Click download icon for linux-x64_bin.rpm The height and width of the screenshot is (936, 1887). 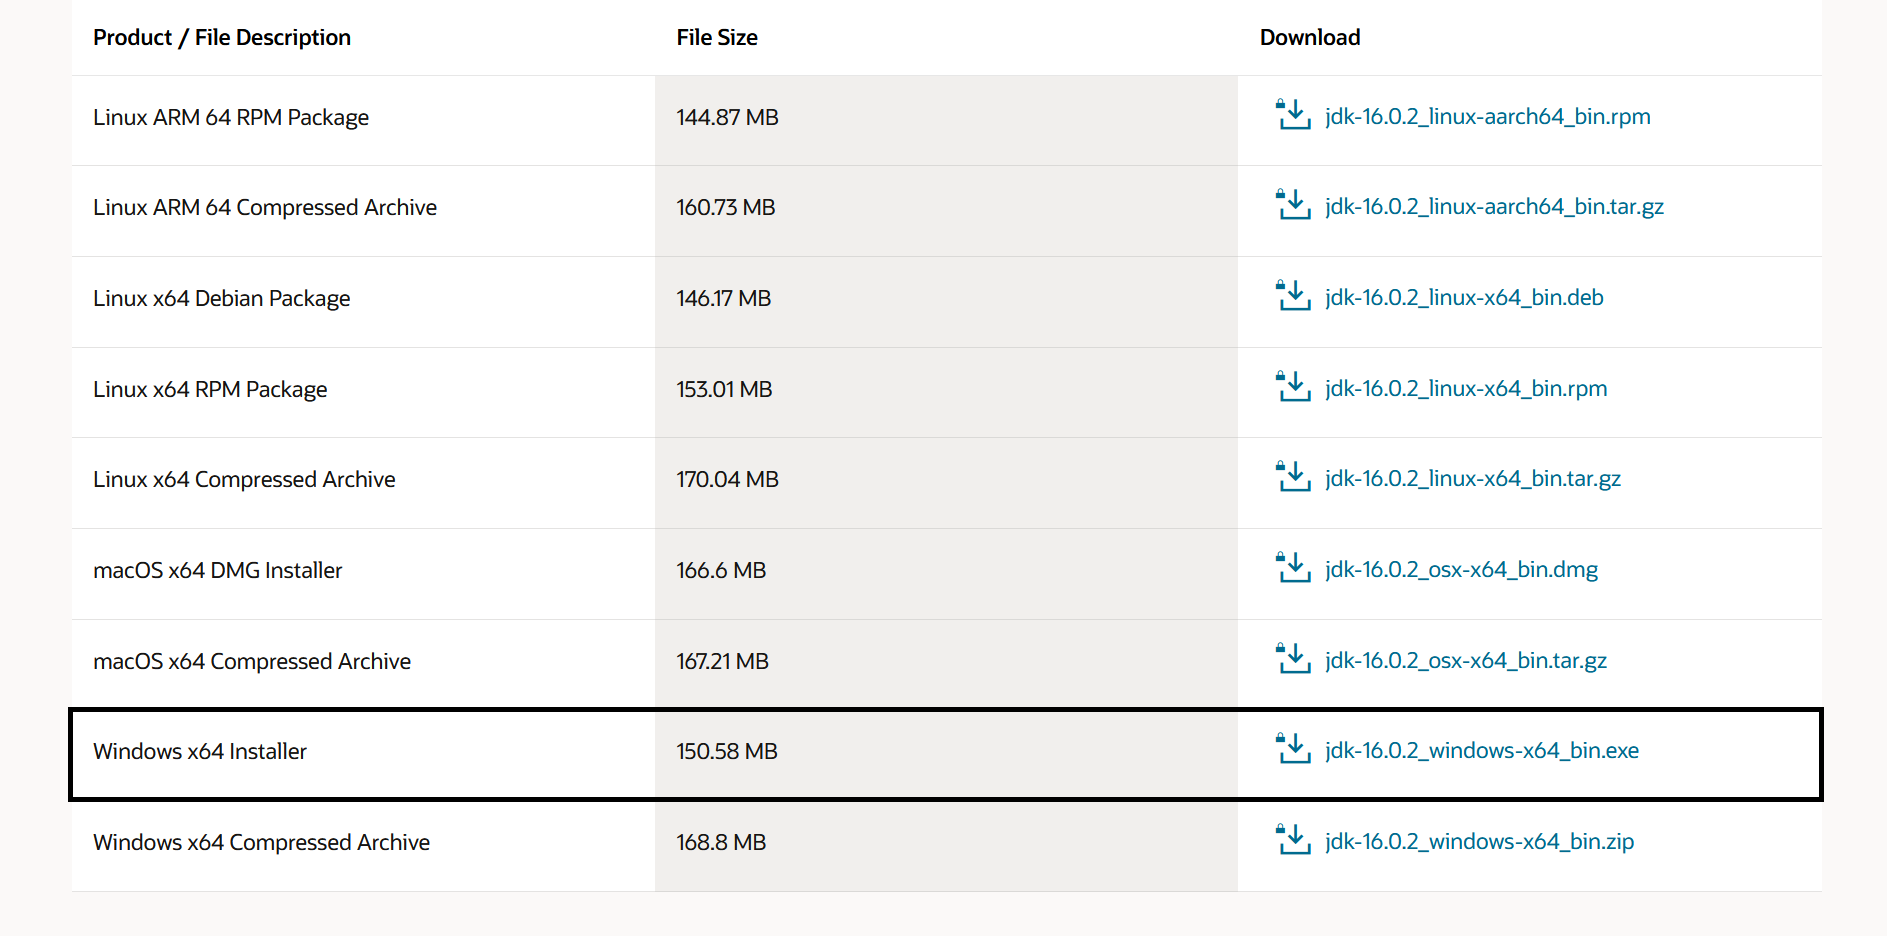pos(1293,387)
